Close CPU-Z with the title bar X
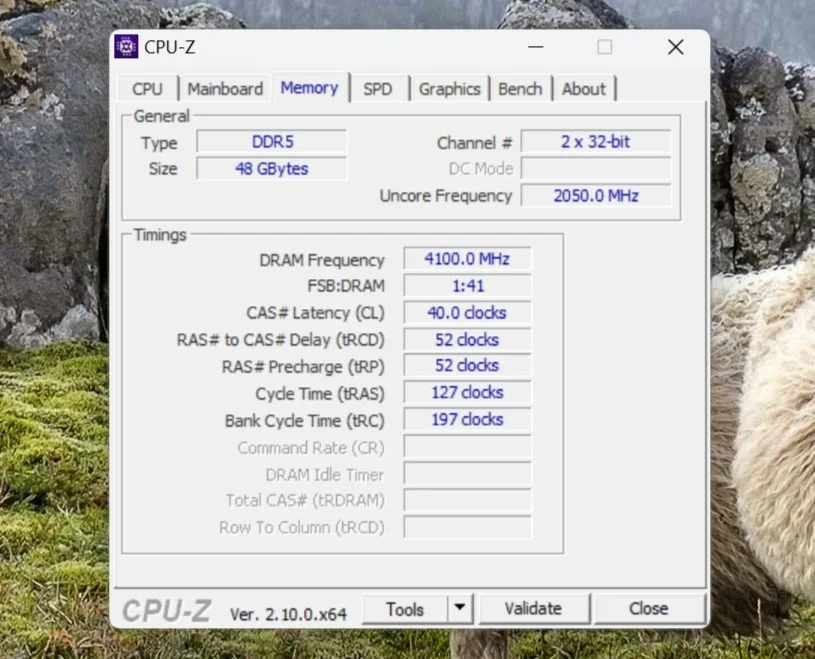Screen dimensions: 815x659 (x=676, y=47)
